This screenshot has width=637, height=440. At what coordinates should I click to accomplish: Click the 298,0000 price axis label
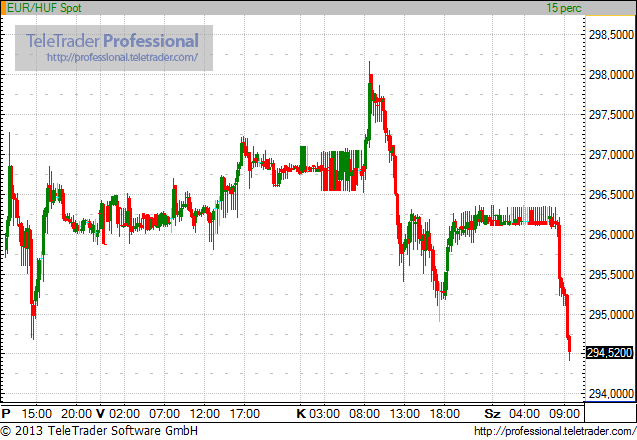click(x=611, y=75)
